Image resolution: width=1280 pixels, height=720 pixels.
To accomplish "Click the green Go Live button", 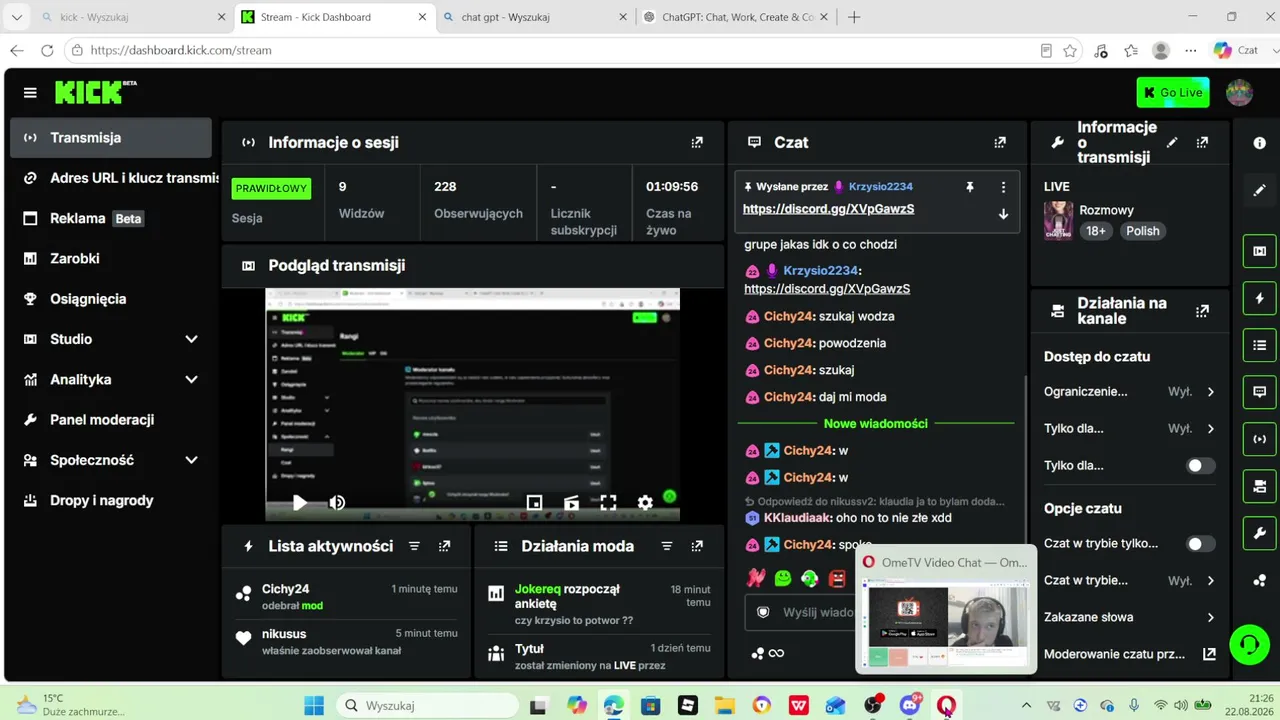I will coord(1173,93).
